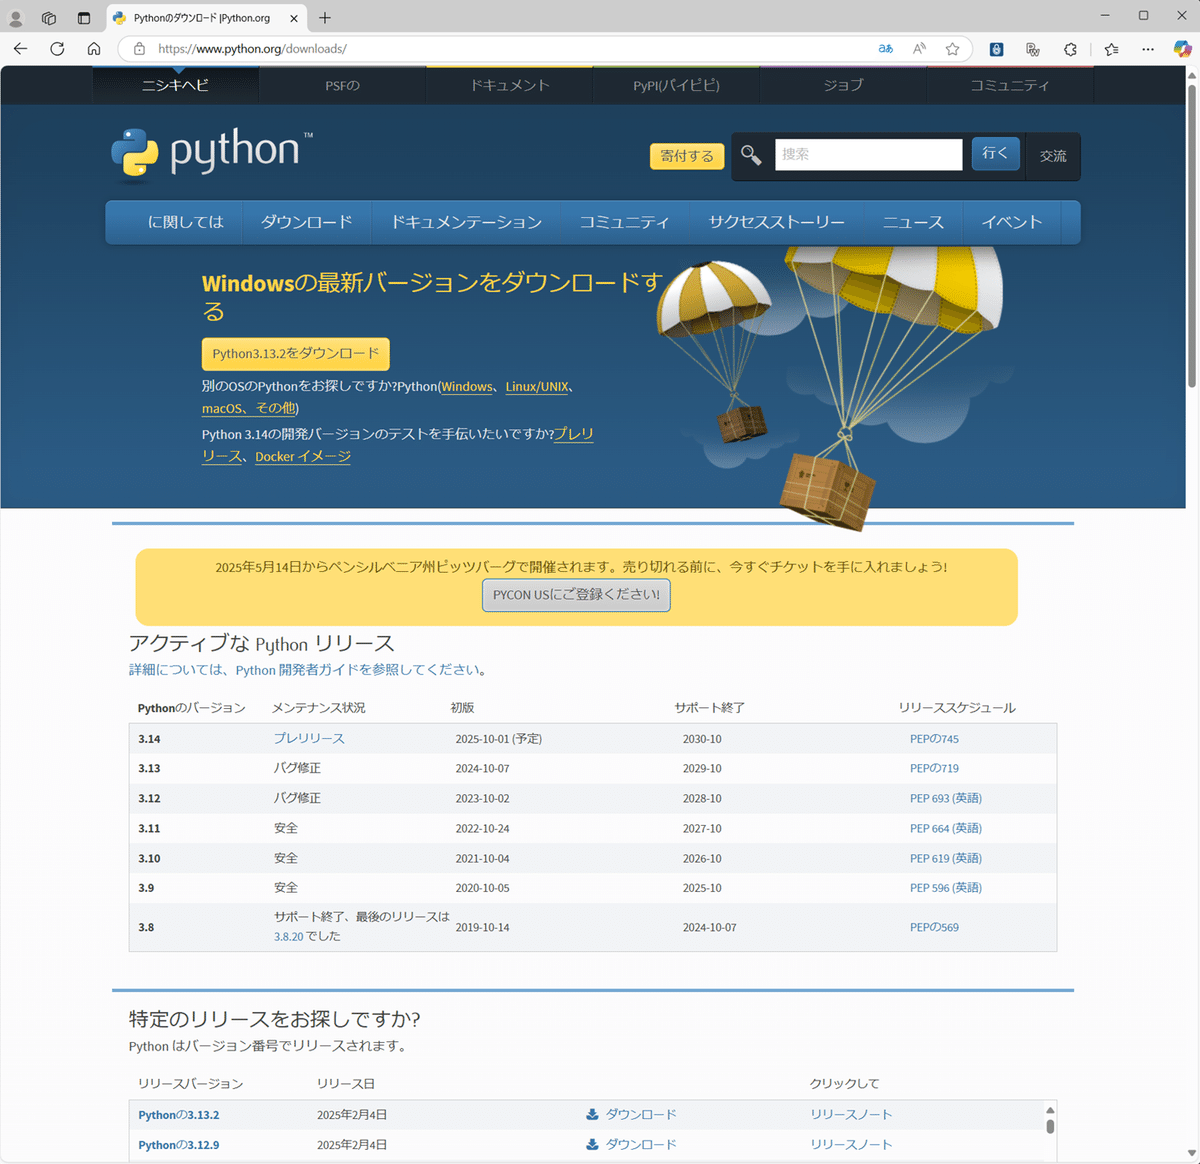1200x1164 pixels.
Task: Click the download icon next to Python 3.13.2
Action: (x=593, y=1114)
